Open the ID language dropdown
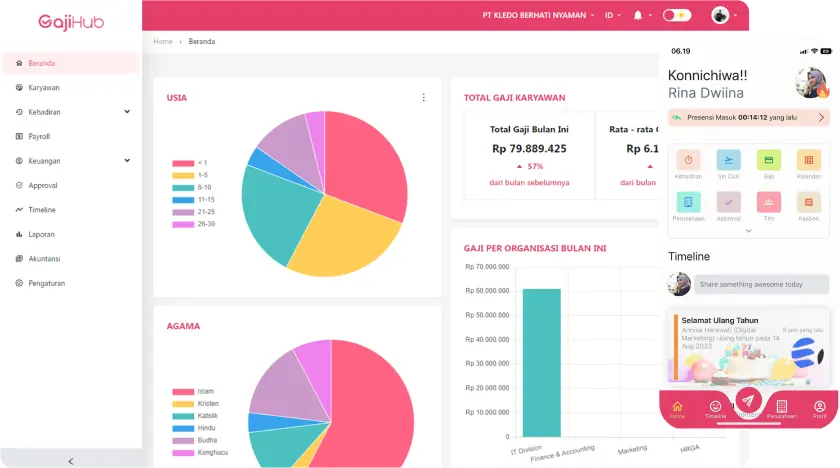The width and height of the screenshot is (840, 468). point(613,16)
